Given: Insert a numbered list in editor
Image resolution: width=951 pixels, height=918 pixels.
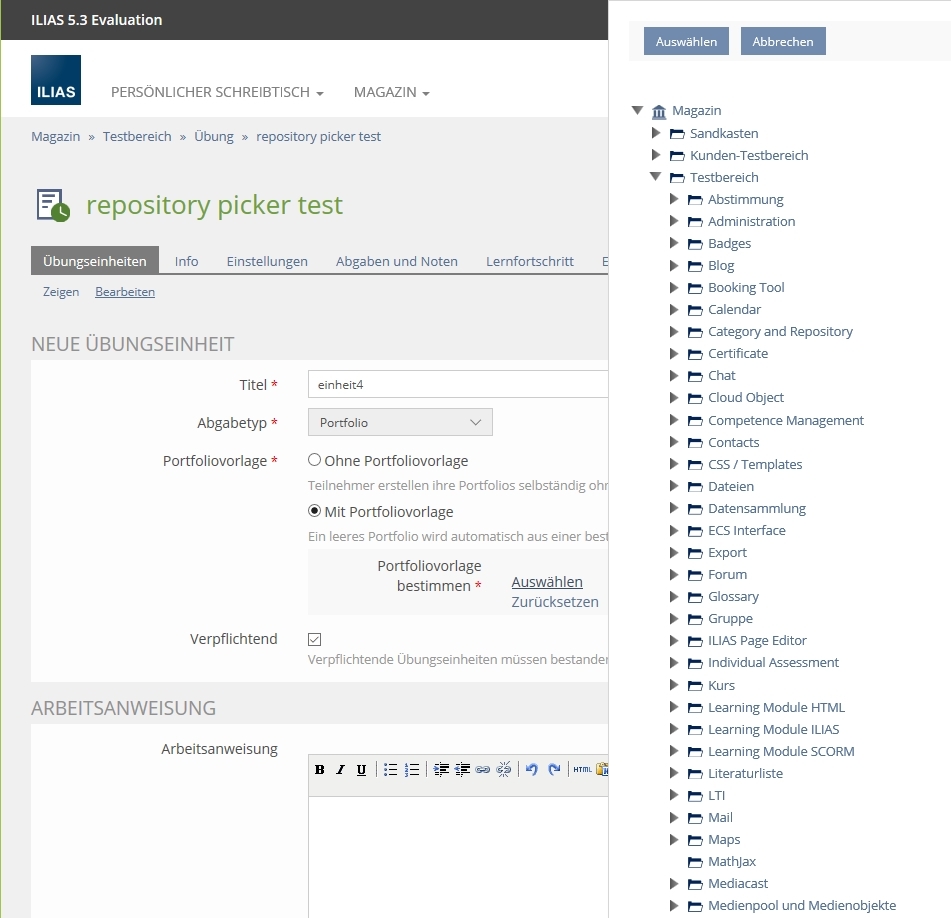Looking at the screenshot, I should pyautogui.click(x=412, y=769).
